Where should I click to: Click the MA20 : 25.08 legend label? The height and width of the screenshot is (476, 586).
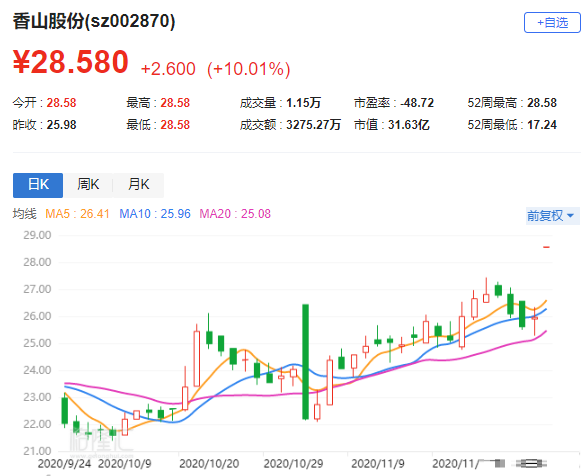(235, 214)
